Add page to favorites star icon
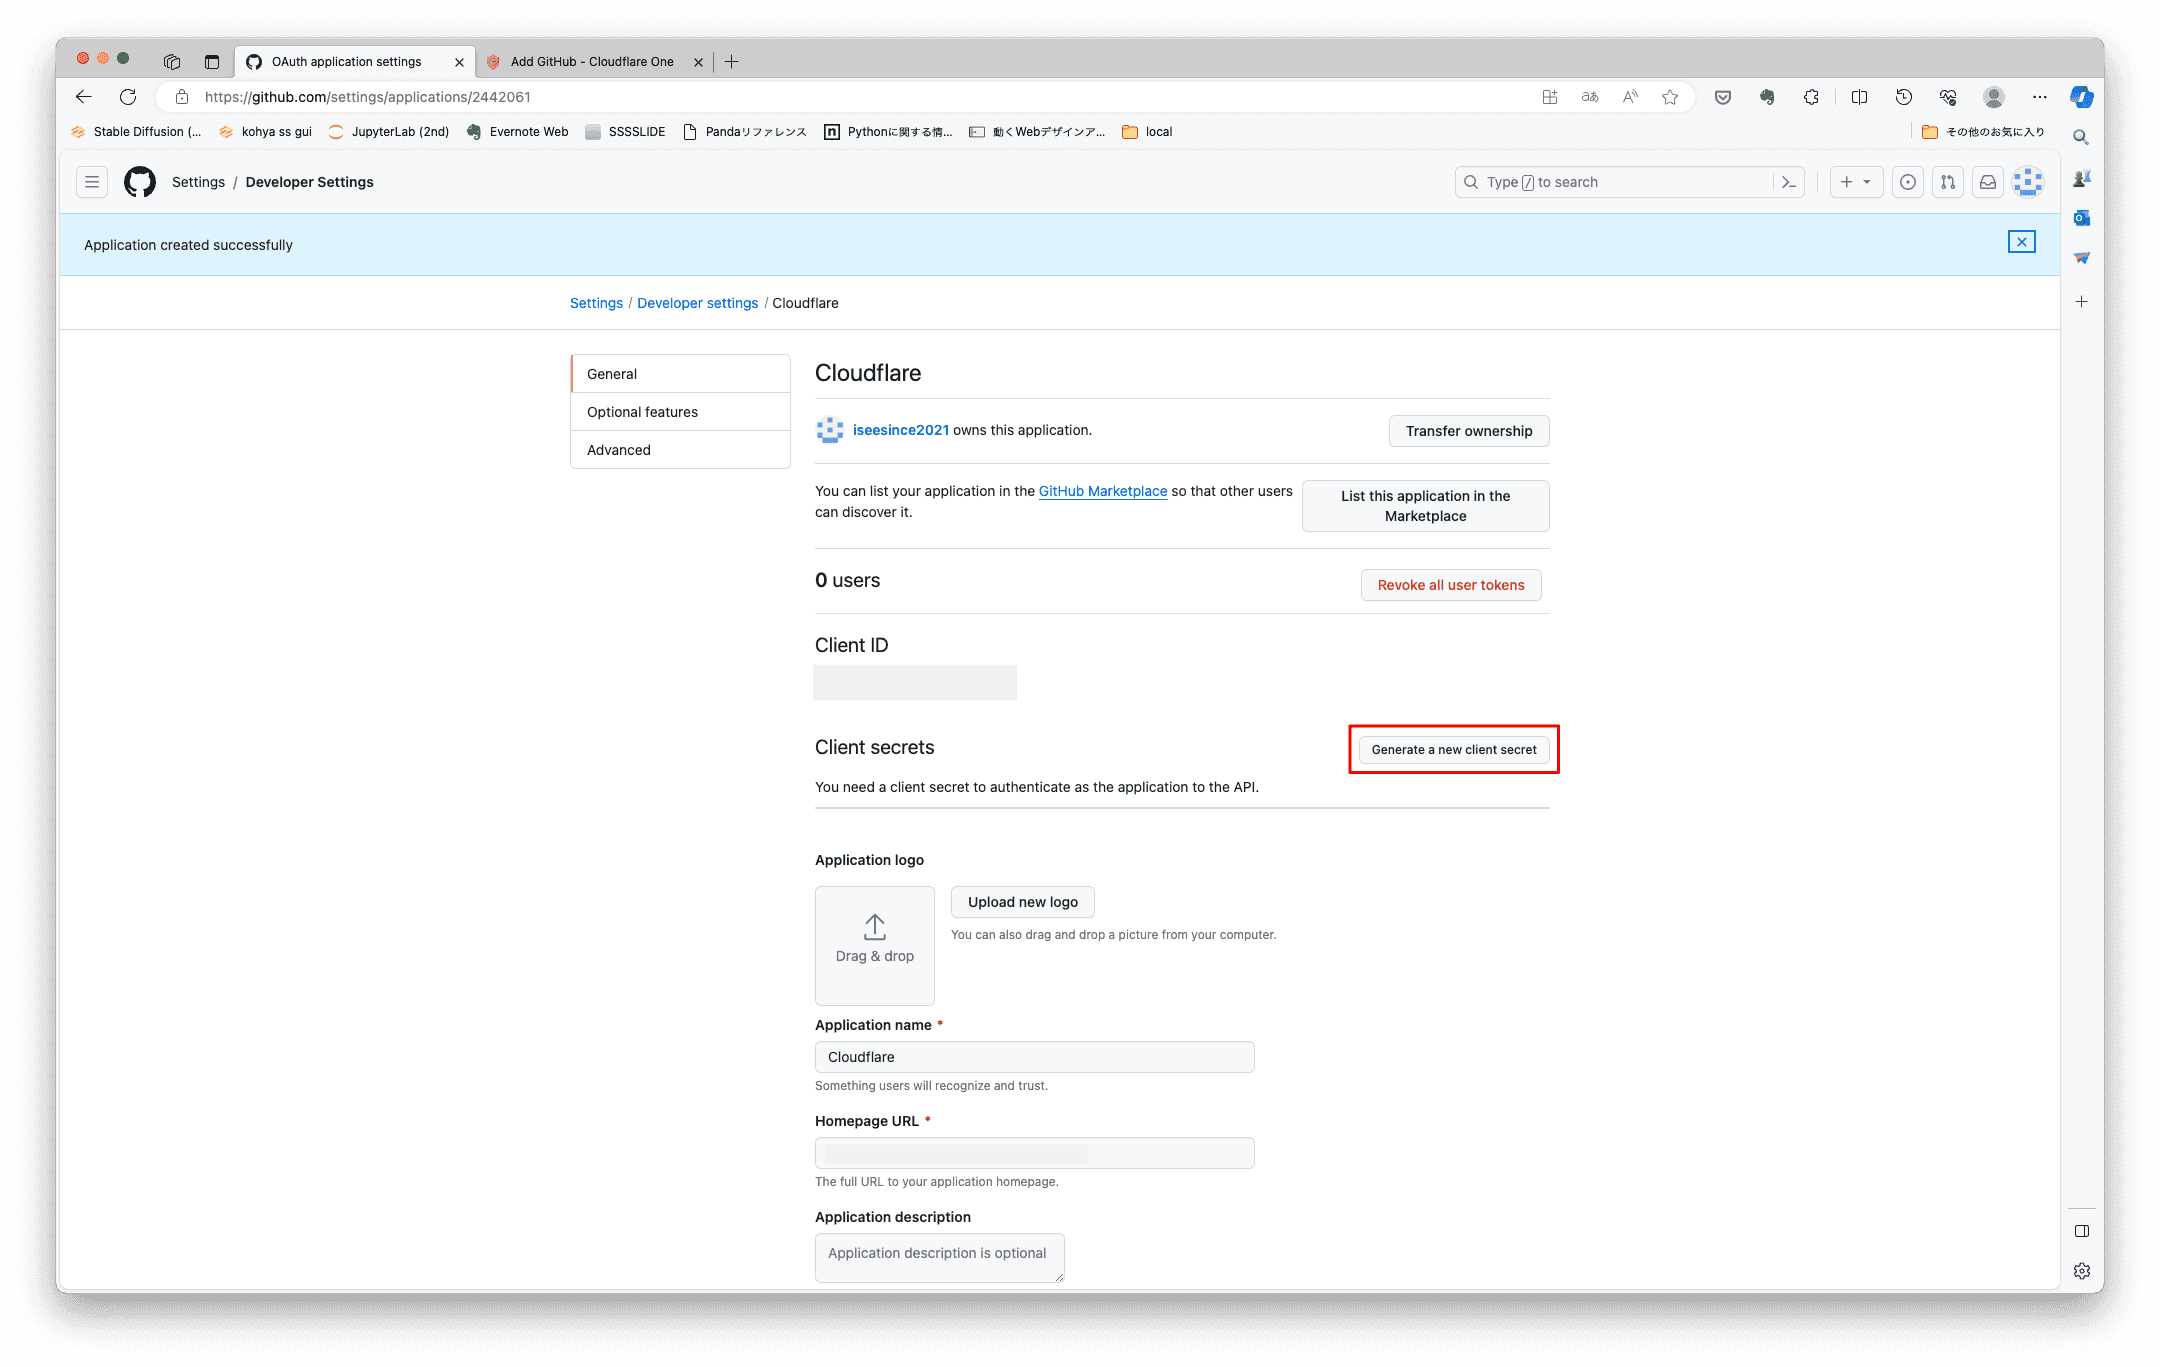 (1670, 97)
